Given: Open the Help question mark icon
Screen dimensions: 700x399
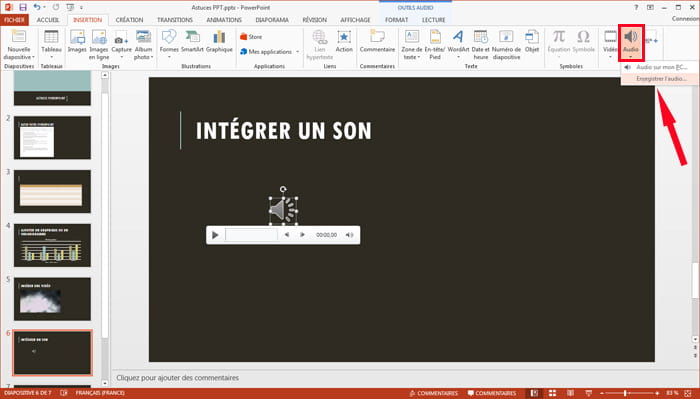Looking at the screenshot, I should click(636, 8).
